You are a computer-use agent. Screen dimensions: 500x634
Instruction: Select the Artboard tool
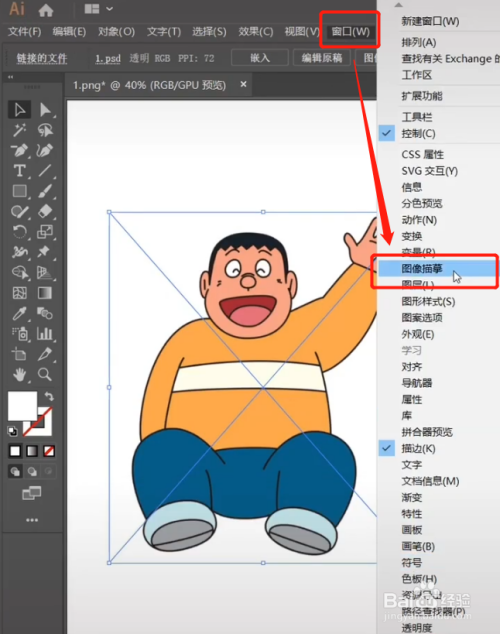pyautogui.click(x=19, y=354)
